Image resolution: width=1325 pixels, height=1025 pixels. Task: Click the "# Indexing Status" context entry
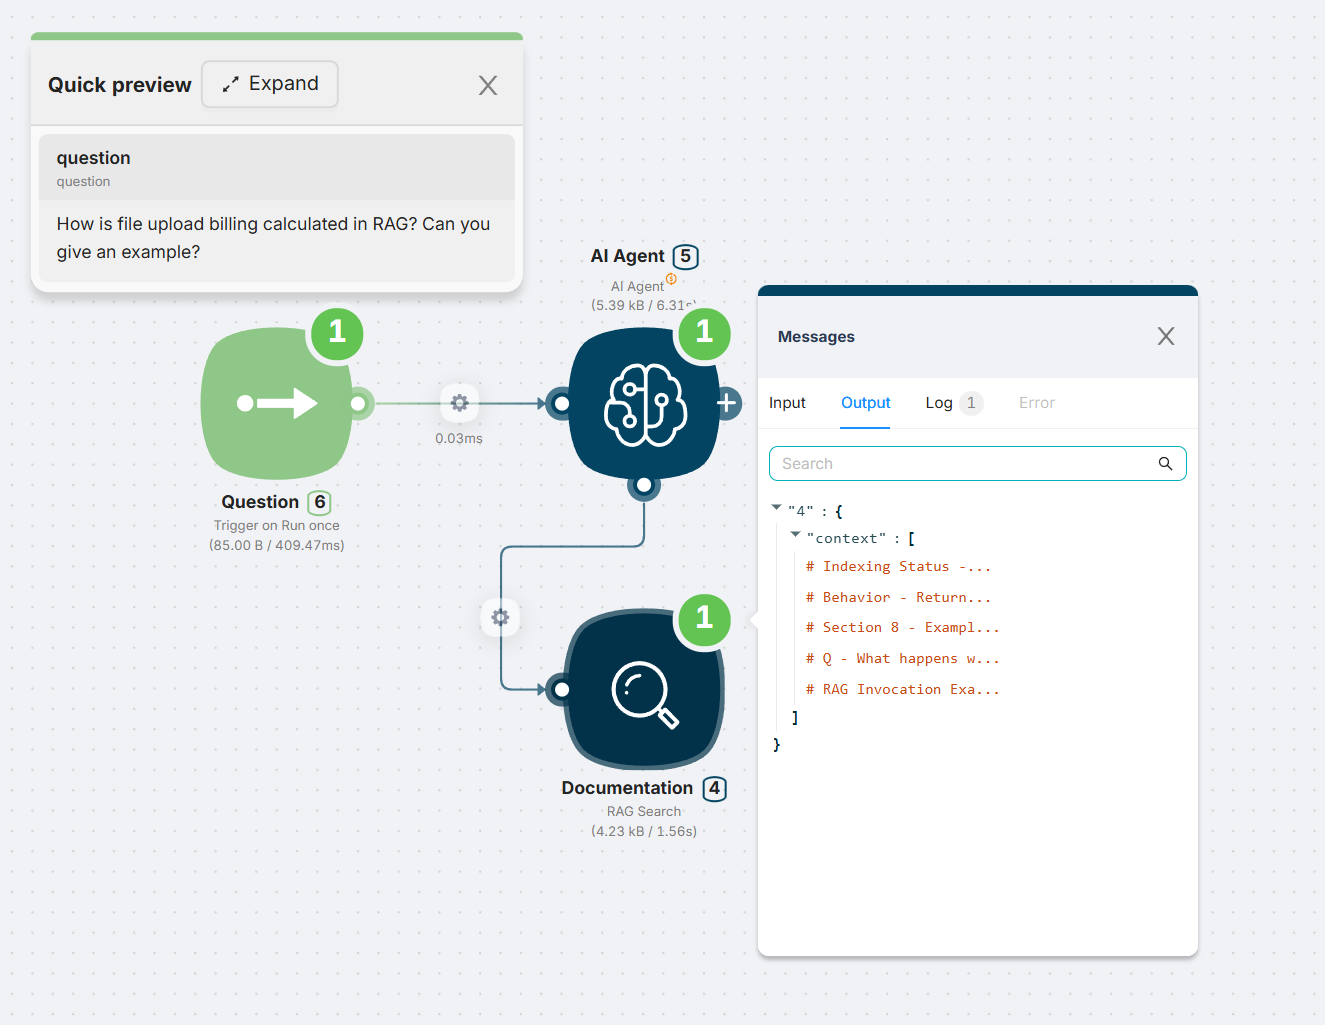[x=898, y=567]
